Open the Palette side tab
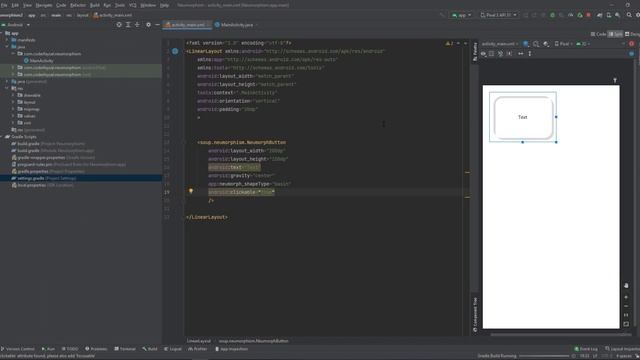Screen dimensions: 640x360 (x=475, y=51)
